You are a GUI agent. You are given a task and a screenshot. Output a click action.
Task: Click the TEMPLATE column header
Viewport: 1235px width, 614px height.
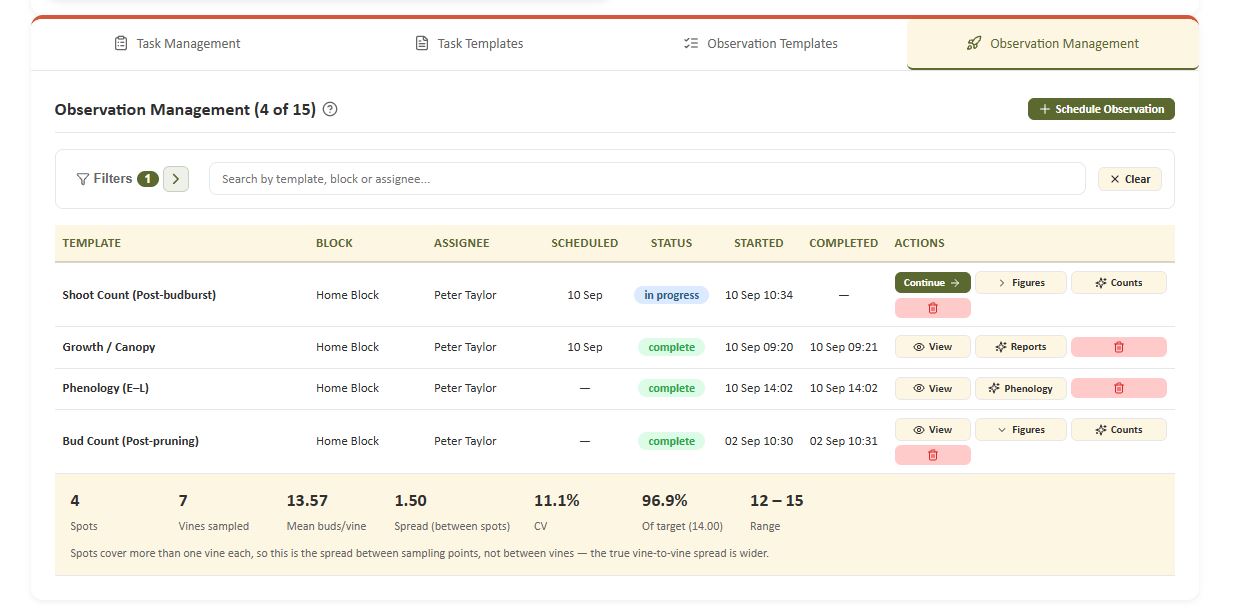(91, 243)
